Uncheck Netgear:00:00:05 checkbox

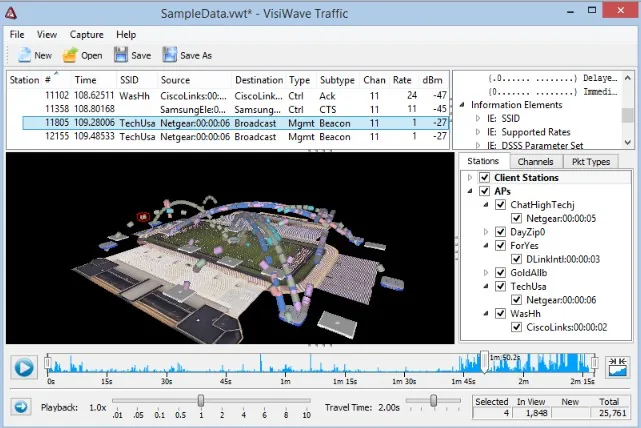[516, 218]
